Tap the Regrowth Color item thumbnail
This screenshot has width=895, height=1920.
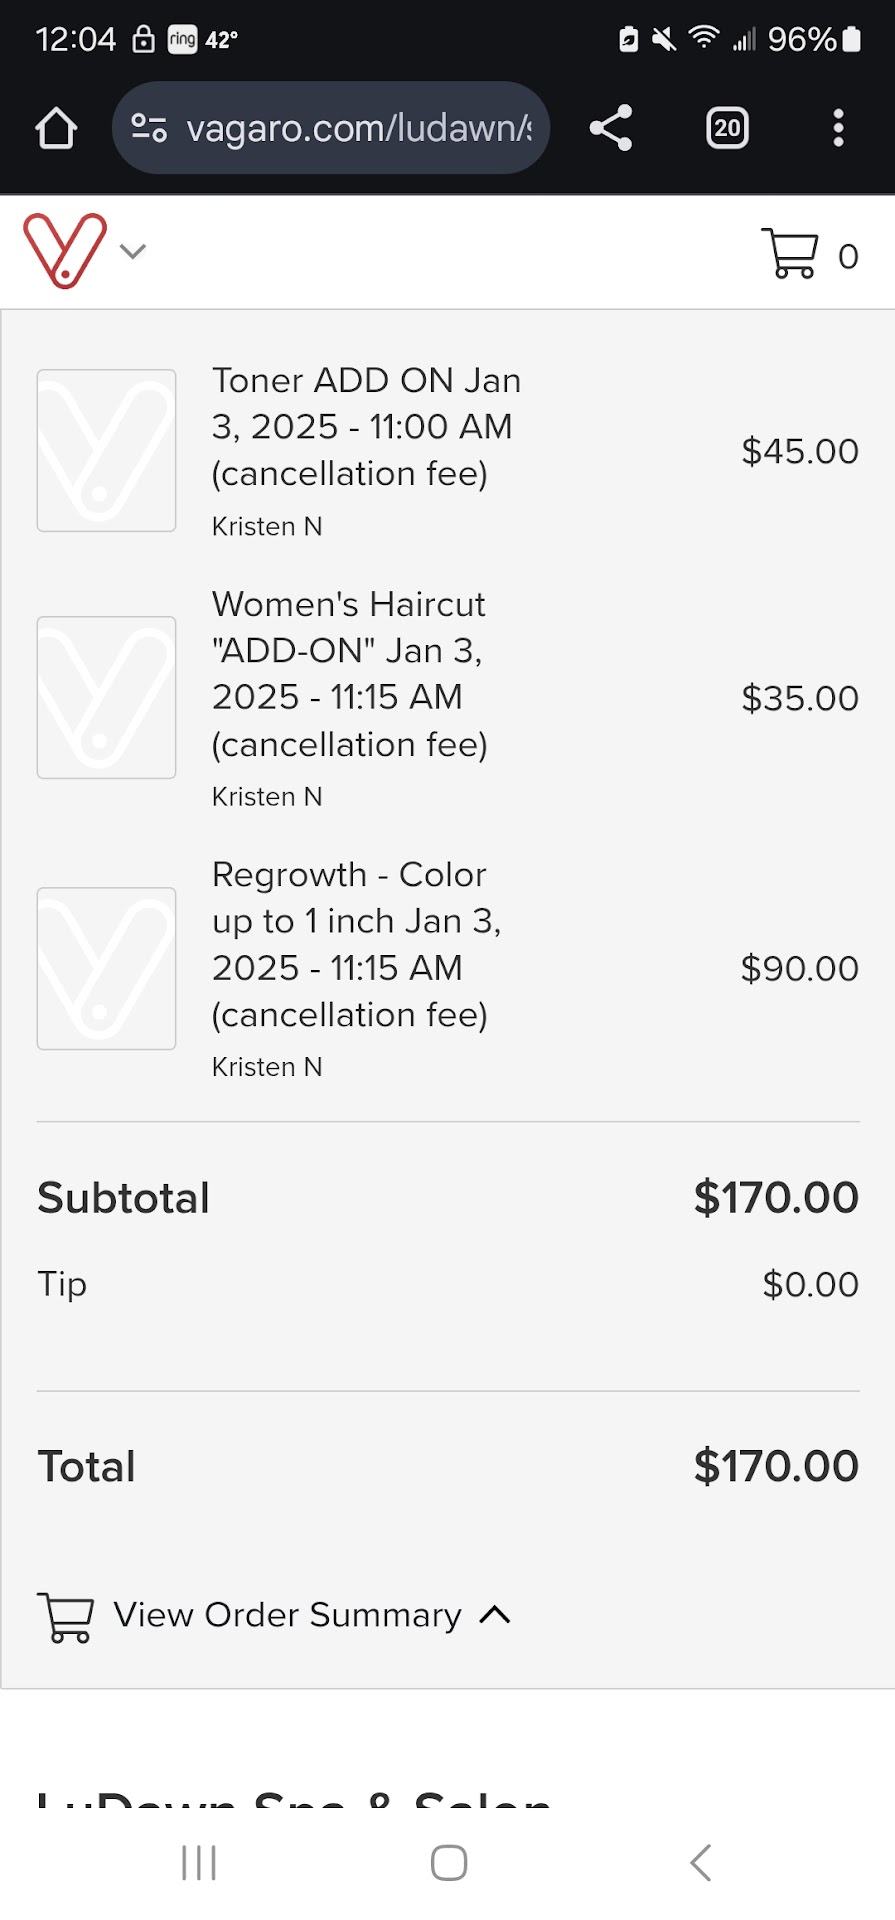[x=107, y=968]
